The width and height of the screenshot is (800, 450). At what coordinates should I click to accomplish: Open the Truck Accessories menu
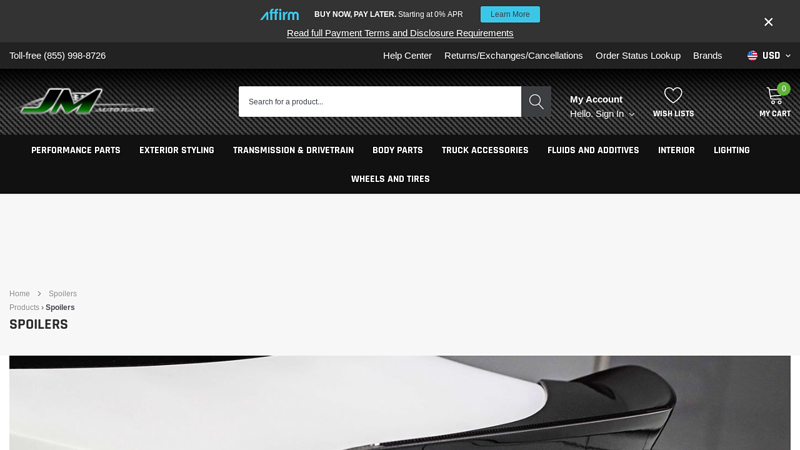[485, 150]
